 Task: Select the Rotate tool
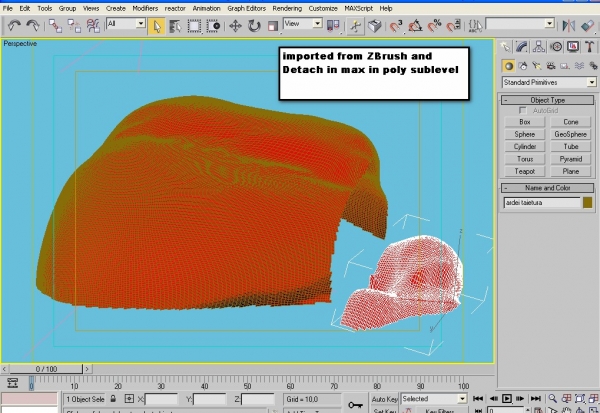point(254,26)
